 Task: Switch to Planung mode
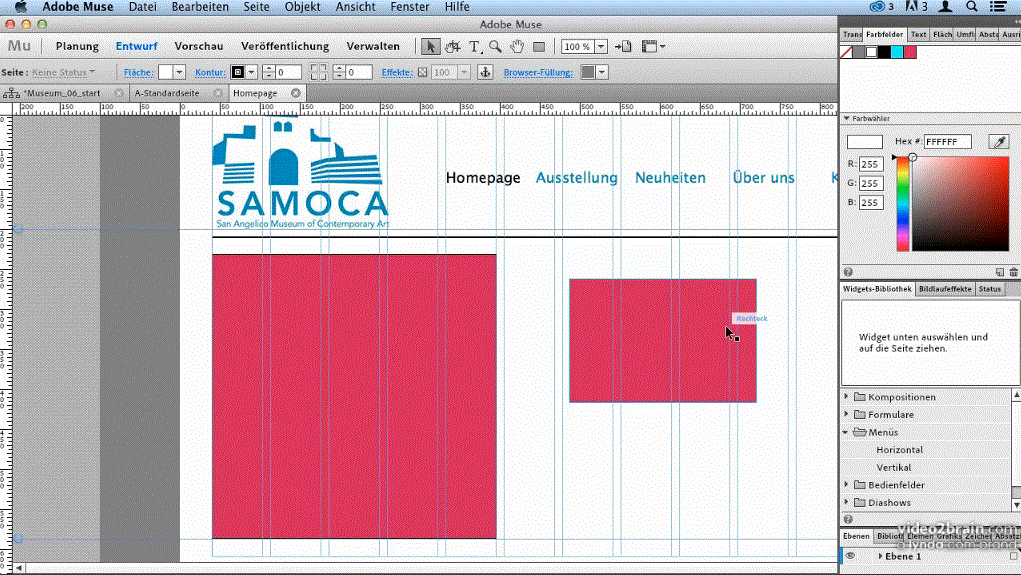[x=77, y=46]
